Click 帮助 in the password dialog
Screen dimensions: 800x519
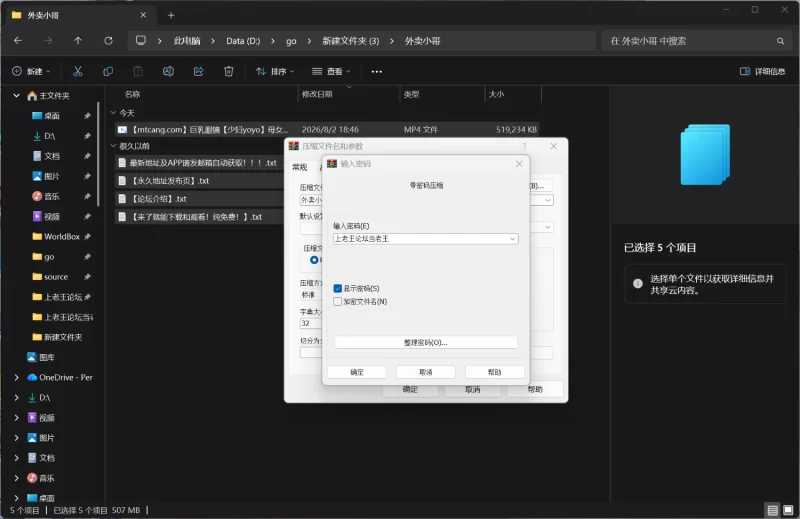[494, 372]
